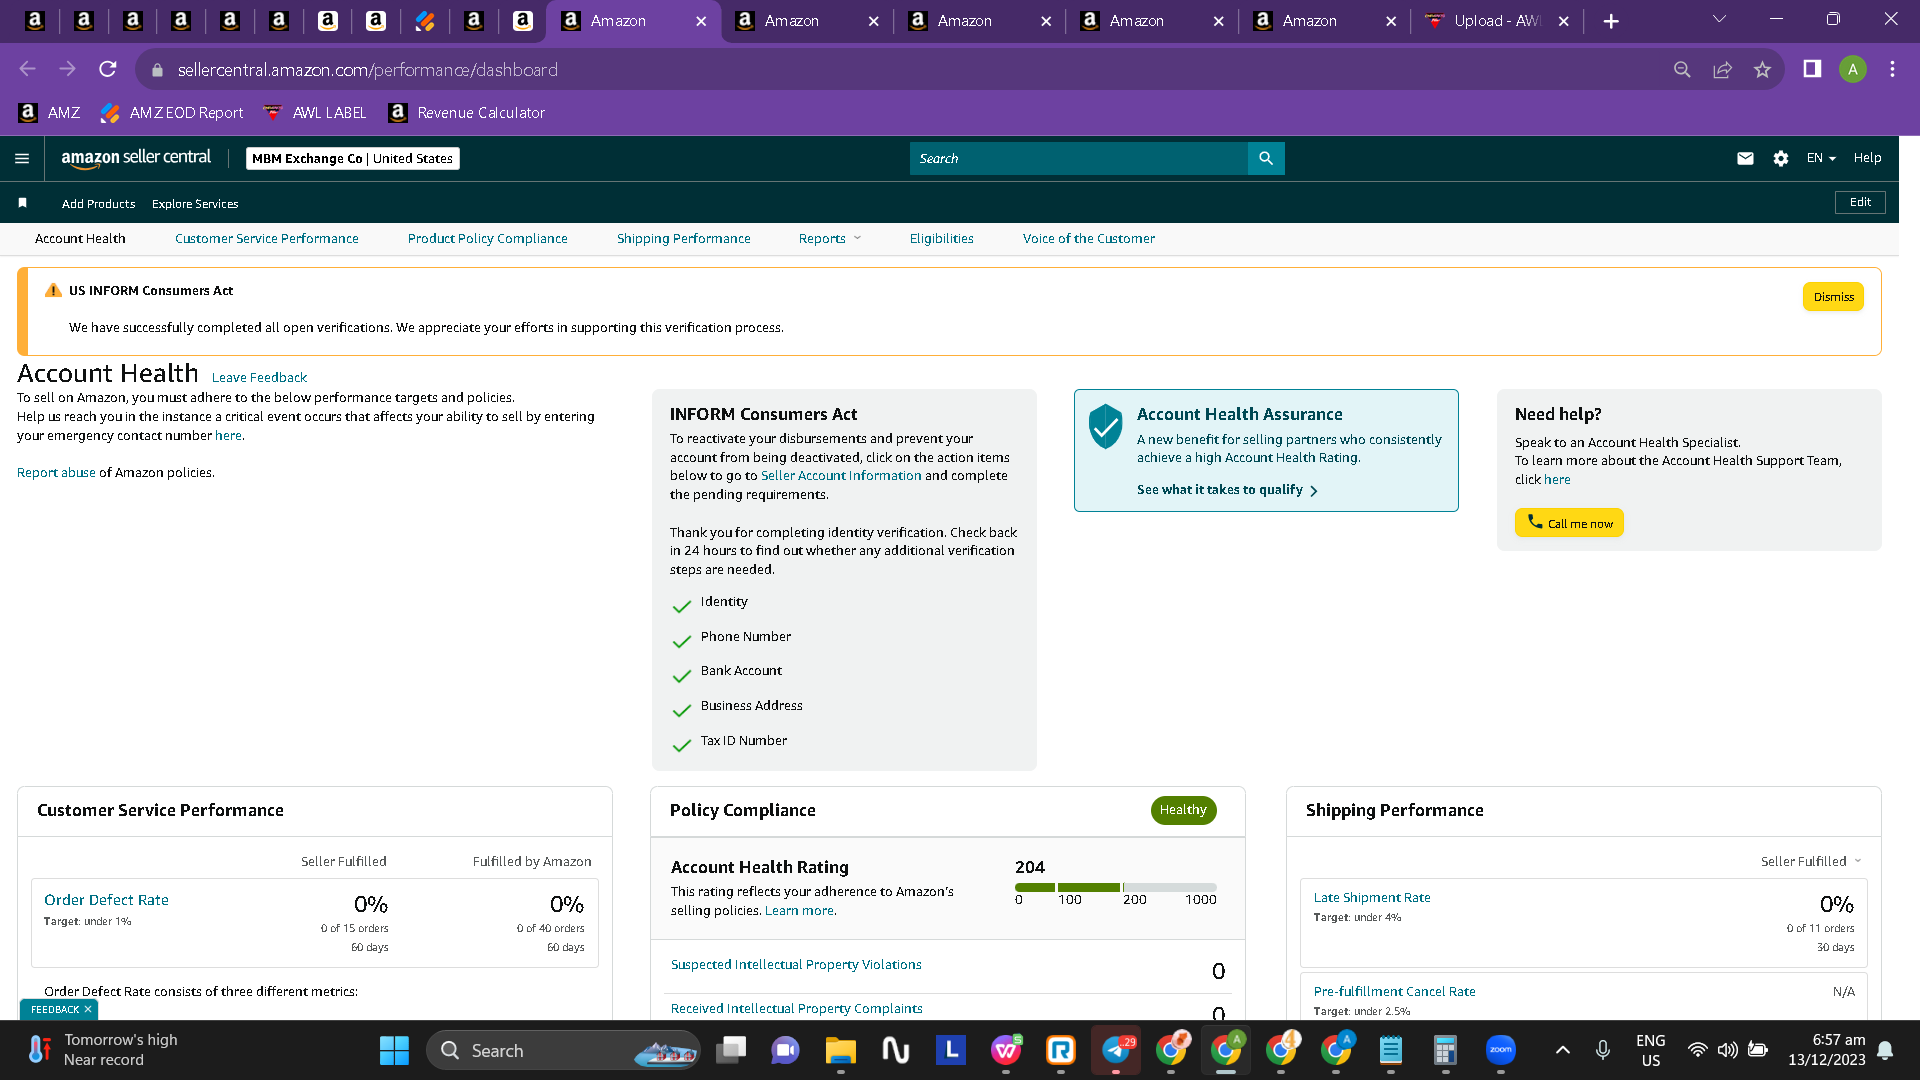Click the Report abuse link

point(56,472)
